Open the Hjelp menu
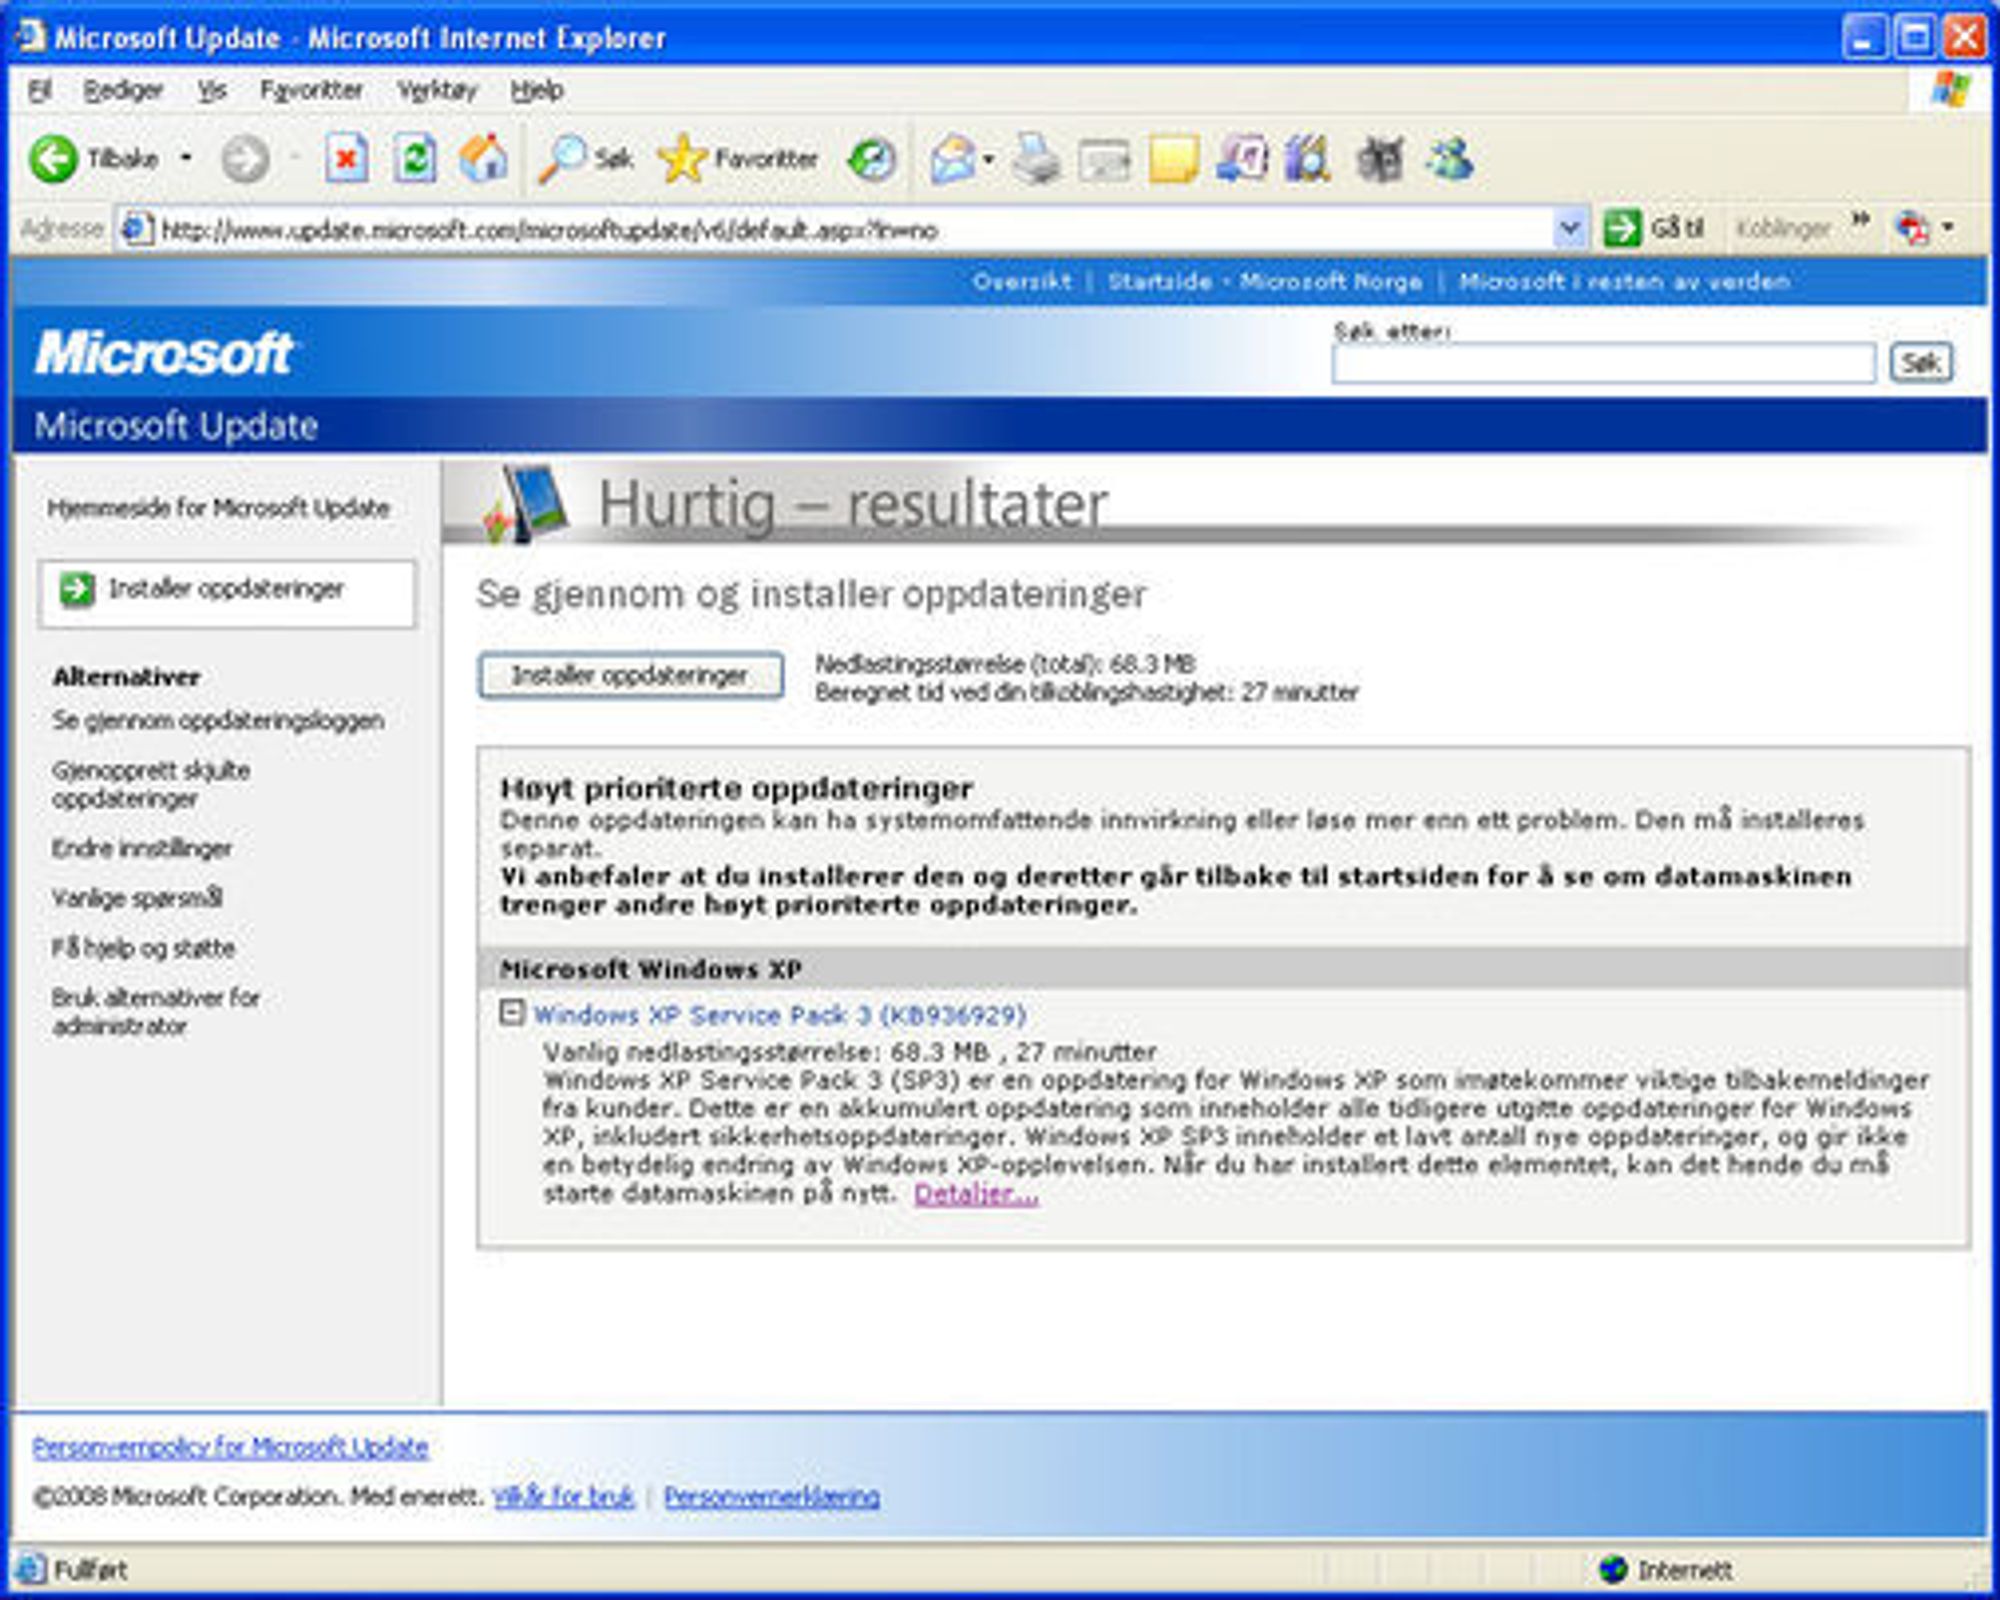Viewport: 2000px width, 1600px height. point(537,91)
